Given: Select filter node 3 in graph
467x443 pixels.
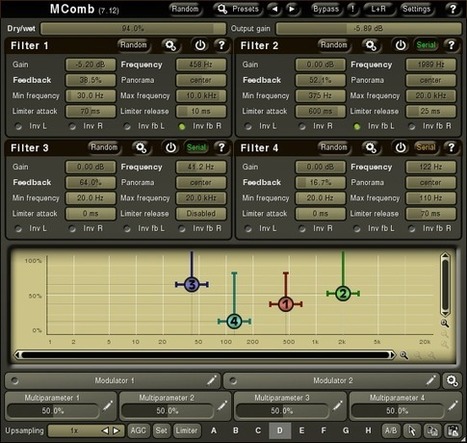Looking at the screenshot, I should [x=192, y=285].
